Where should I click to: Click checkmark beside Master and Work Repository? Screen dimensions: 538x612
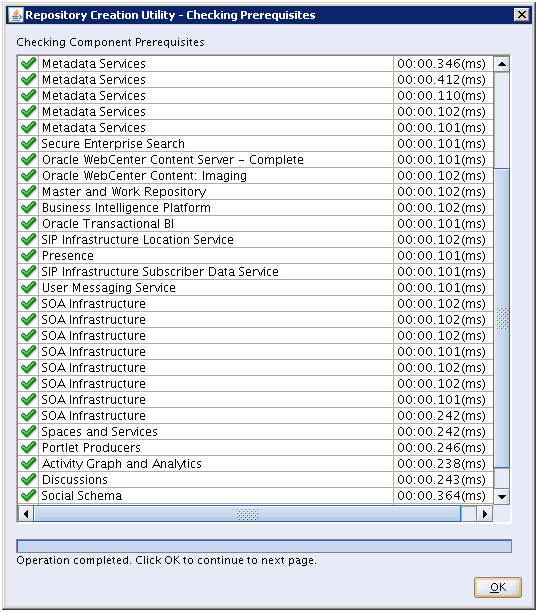[29, 192]
